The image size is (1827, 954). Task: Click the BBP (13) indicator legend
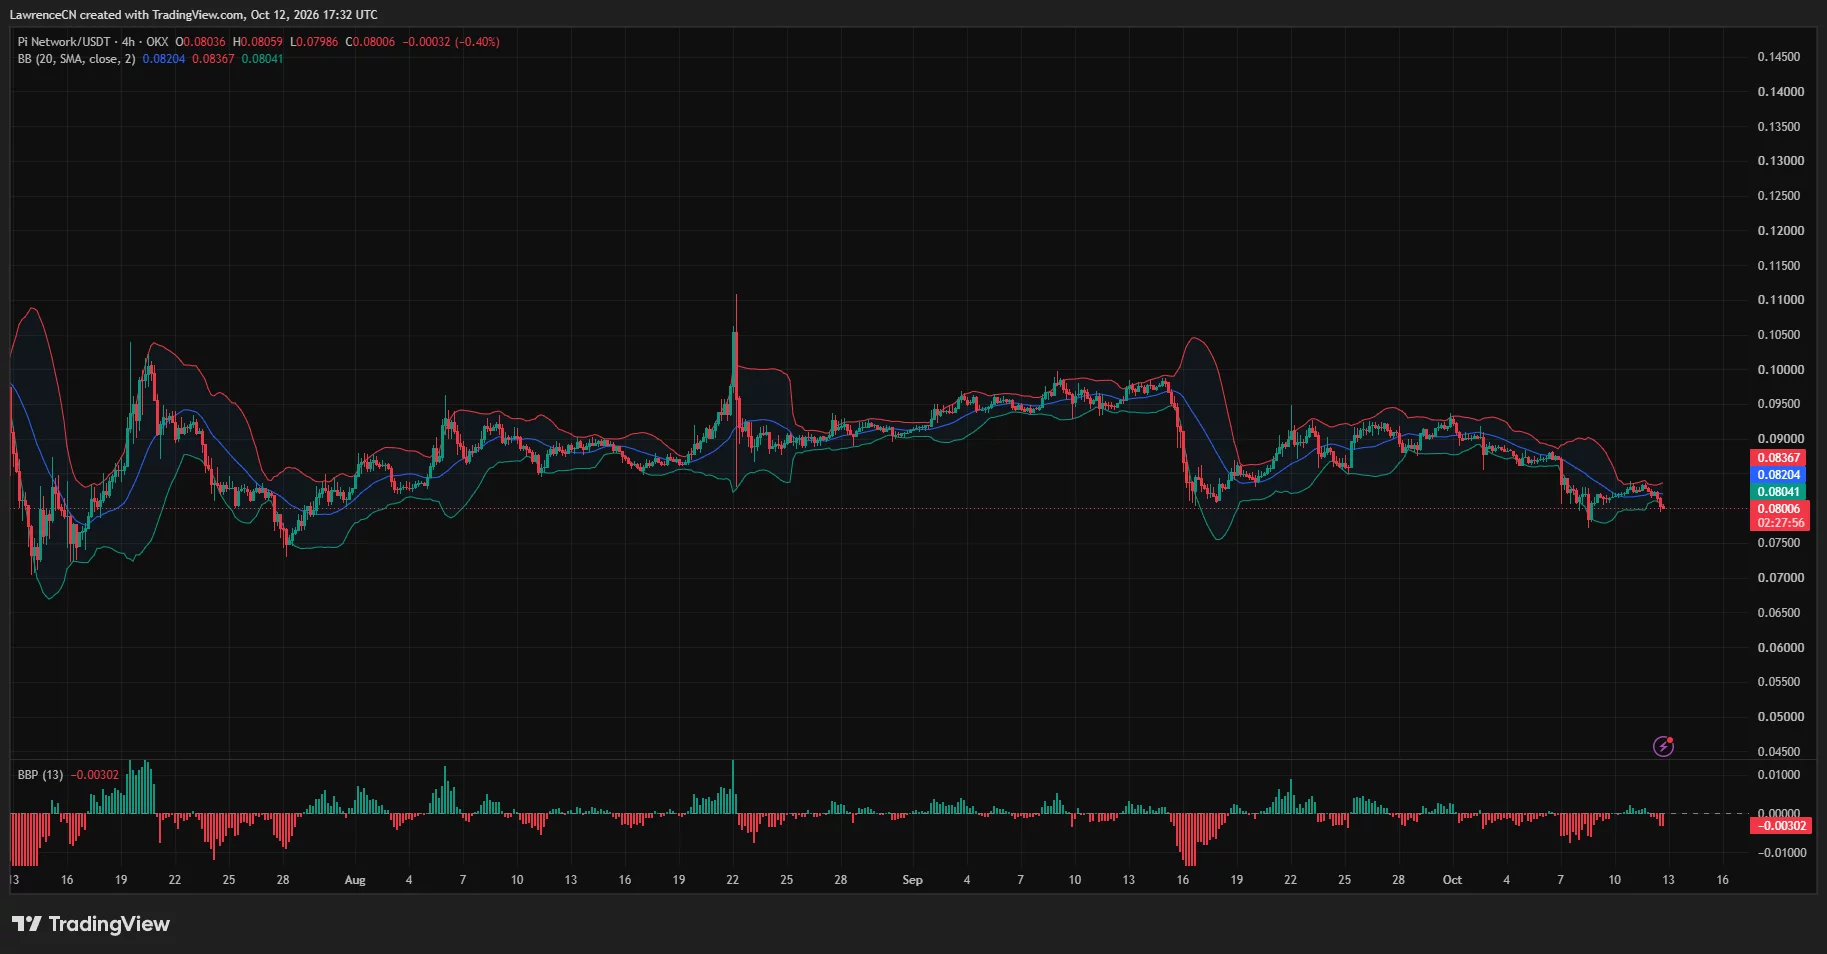[x=40, y=775]
